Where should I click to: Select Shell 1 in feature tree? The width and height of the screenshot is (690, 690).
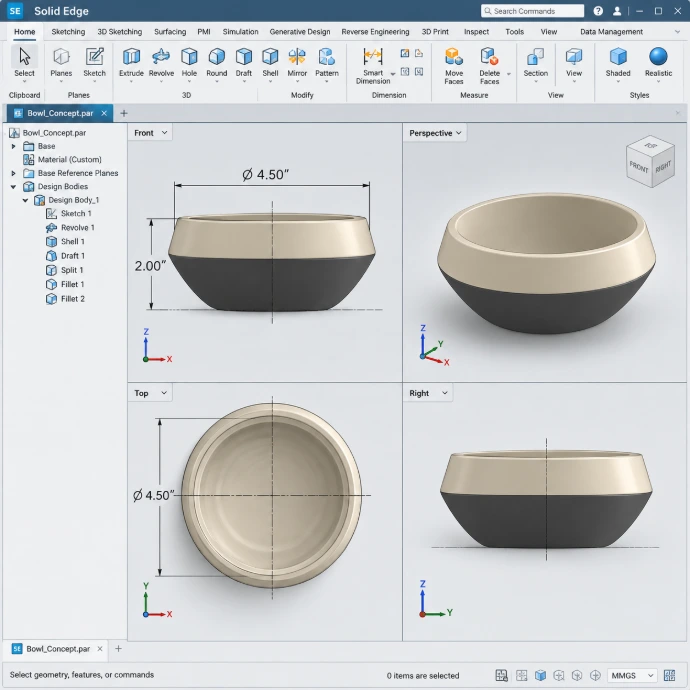(66, 242)
